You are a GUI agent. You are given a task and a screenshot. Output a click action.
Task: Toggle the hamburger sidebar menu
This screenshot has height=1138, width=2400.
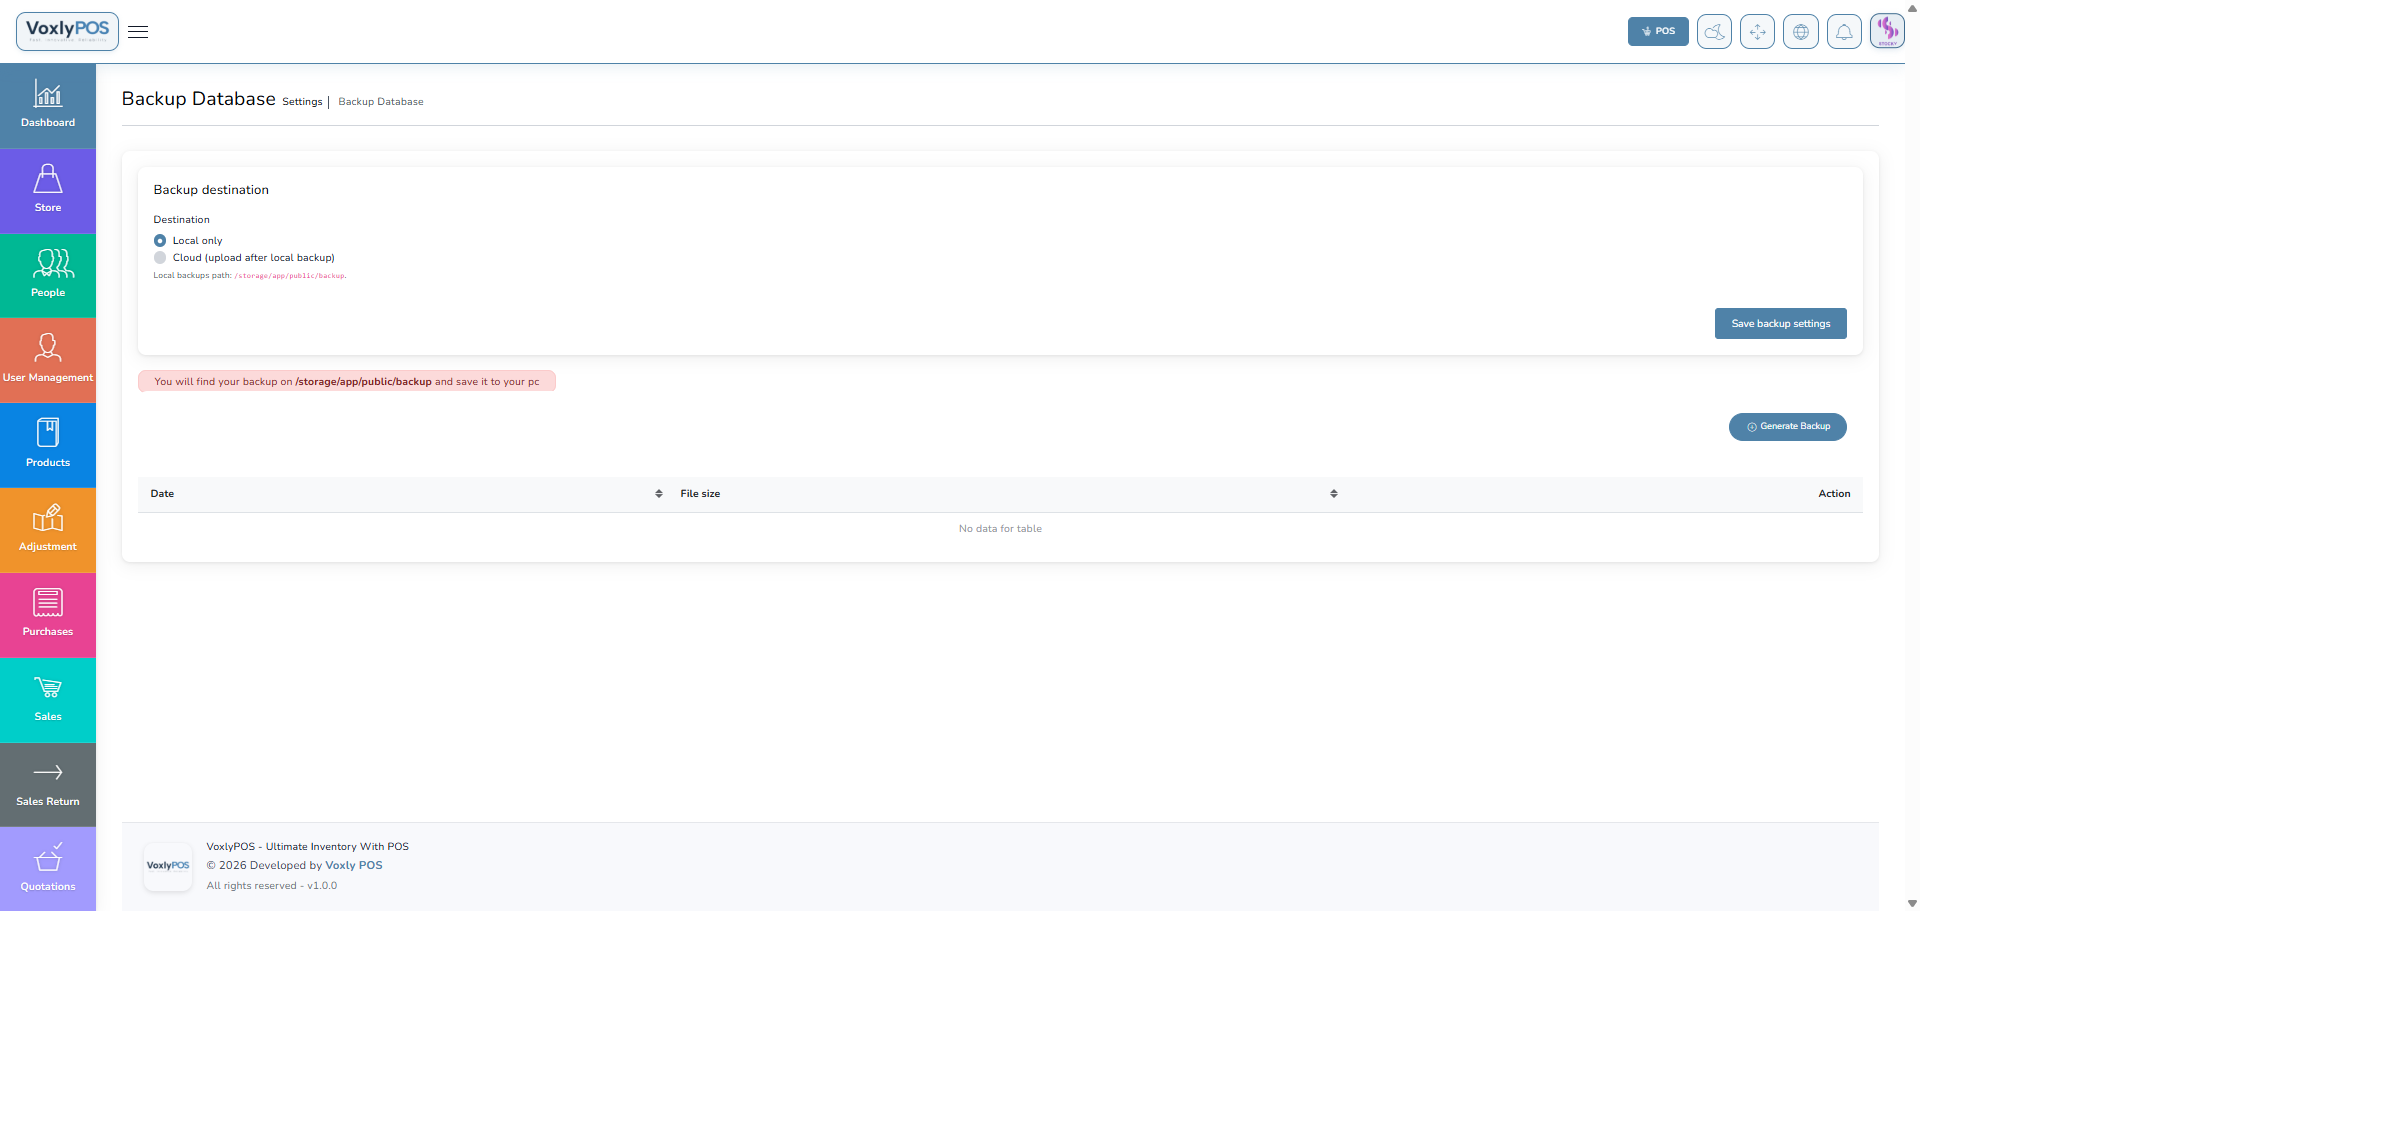pyautogui.click(x=138, y=32)
